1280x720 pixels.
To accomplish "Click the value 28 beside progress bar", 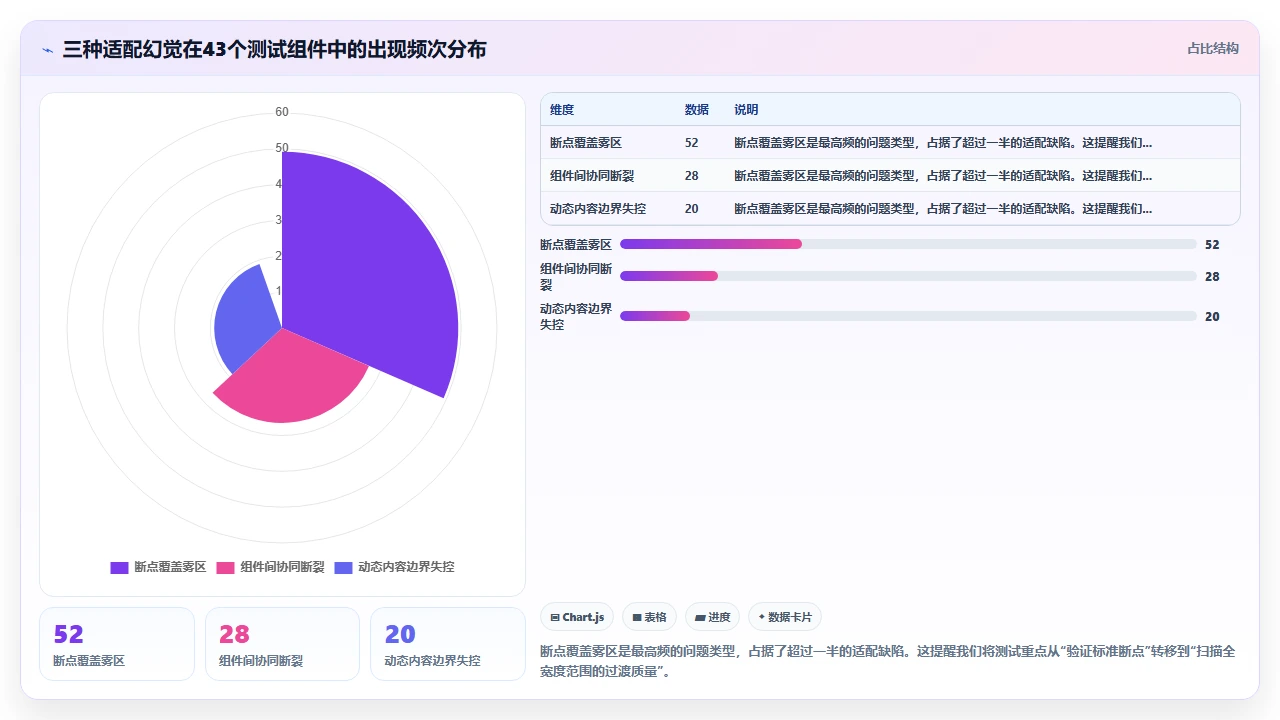I will 1212,276.
